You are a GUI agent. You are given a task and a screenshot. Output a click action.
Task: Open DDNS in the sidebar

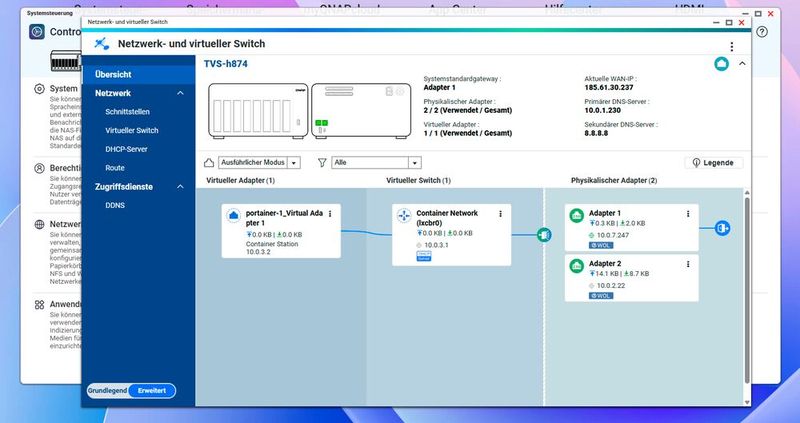click(115, 206)
